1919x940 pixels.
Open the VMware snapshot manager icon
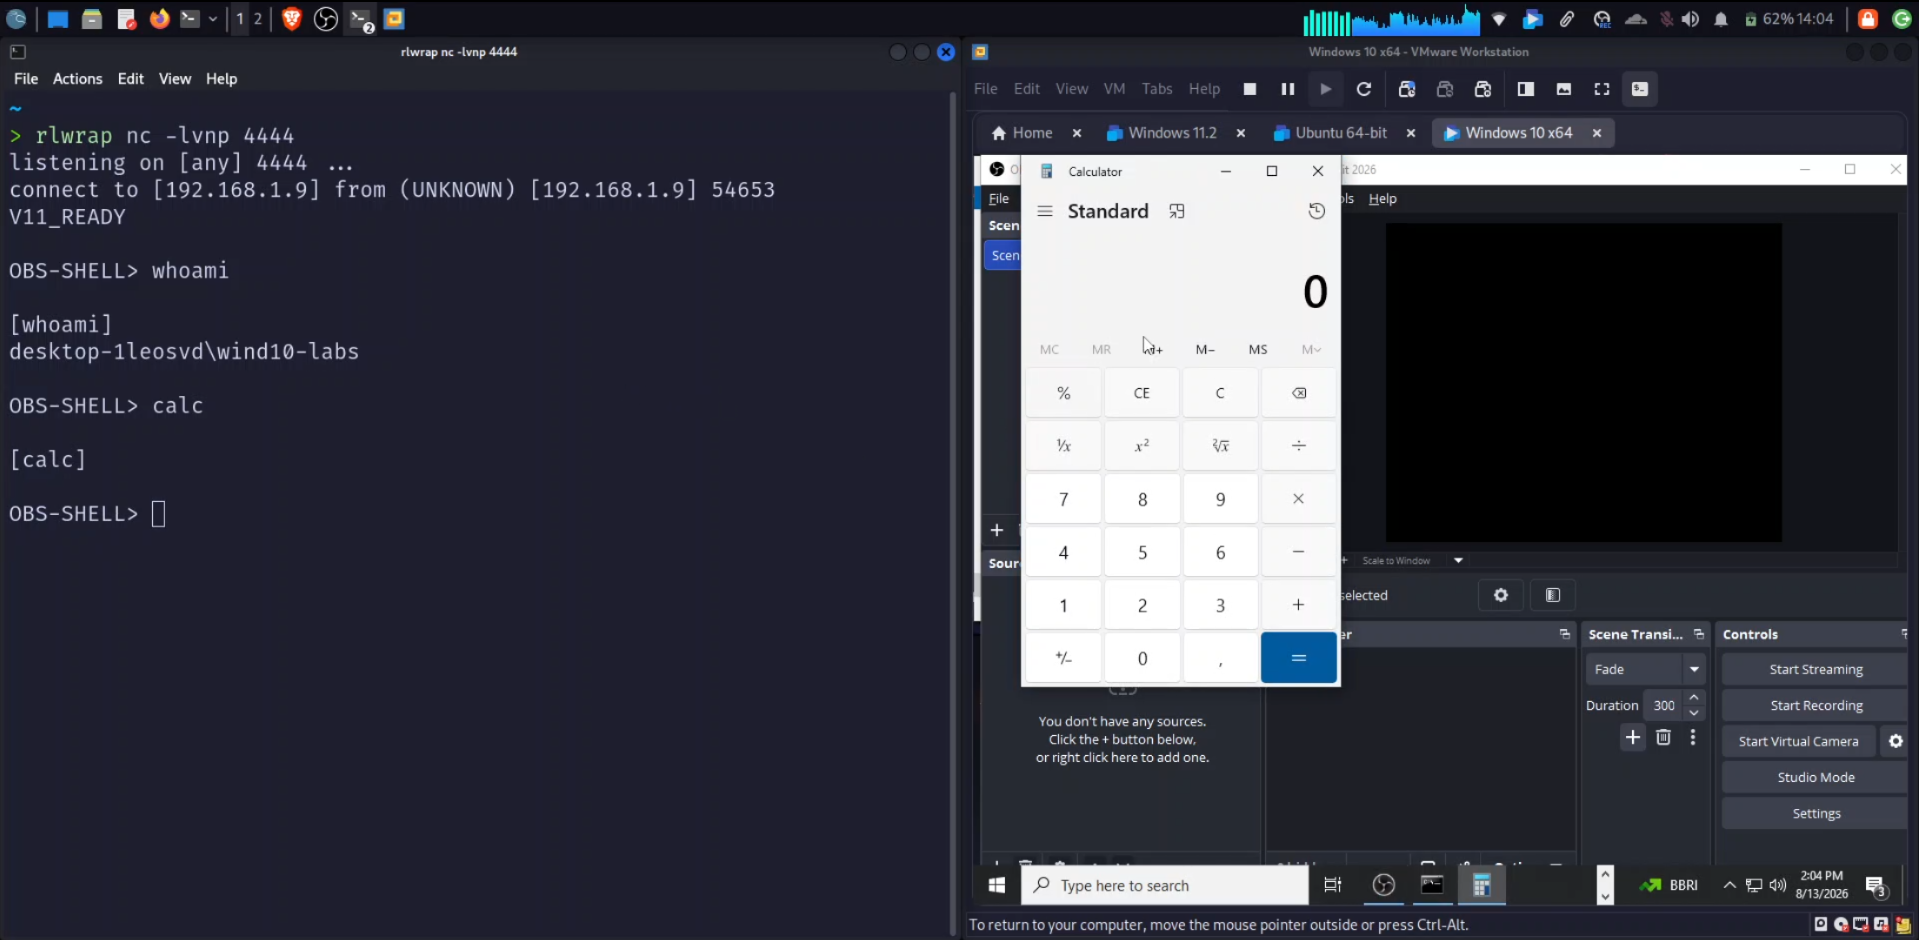tap(1483, 89)
